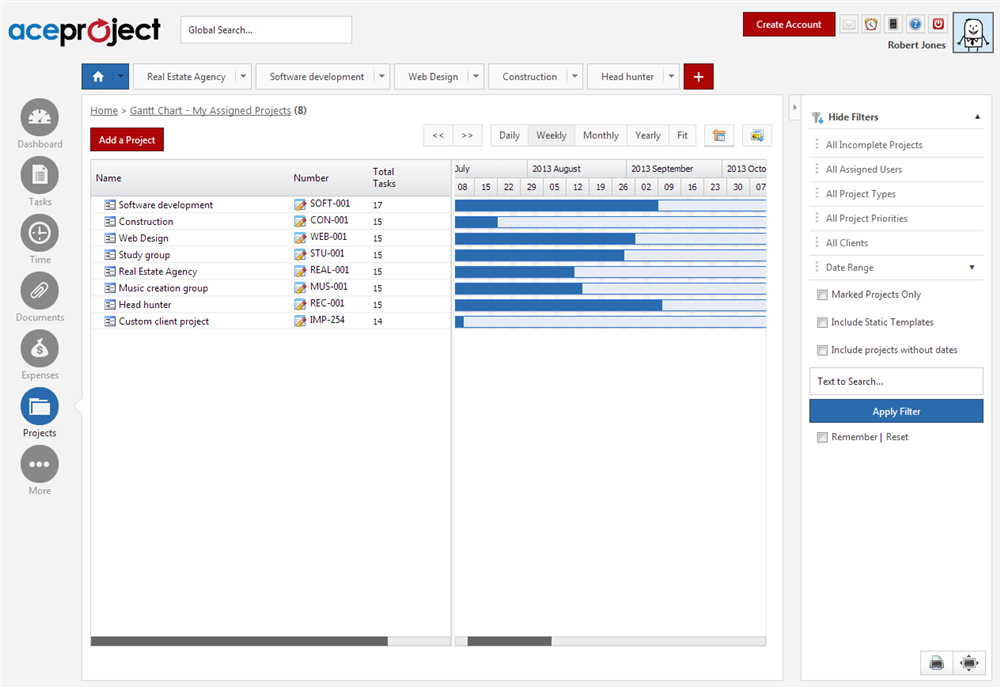Click the logout power icon

(937, 24)
